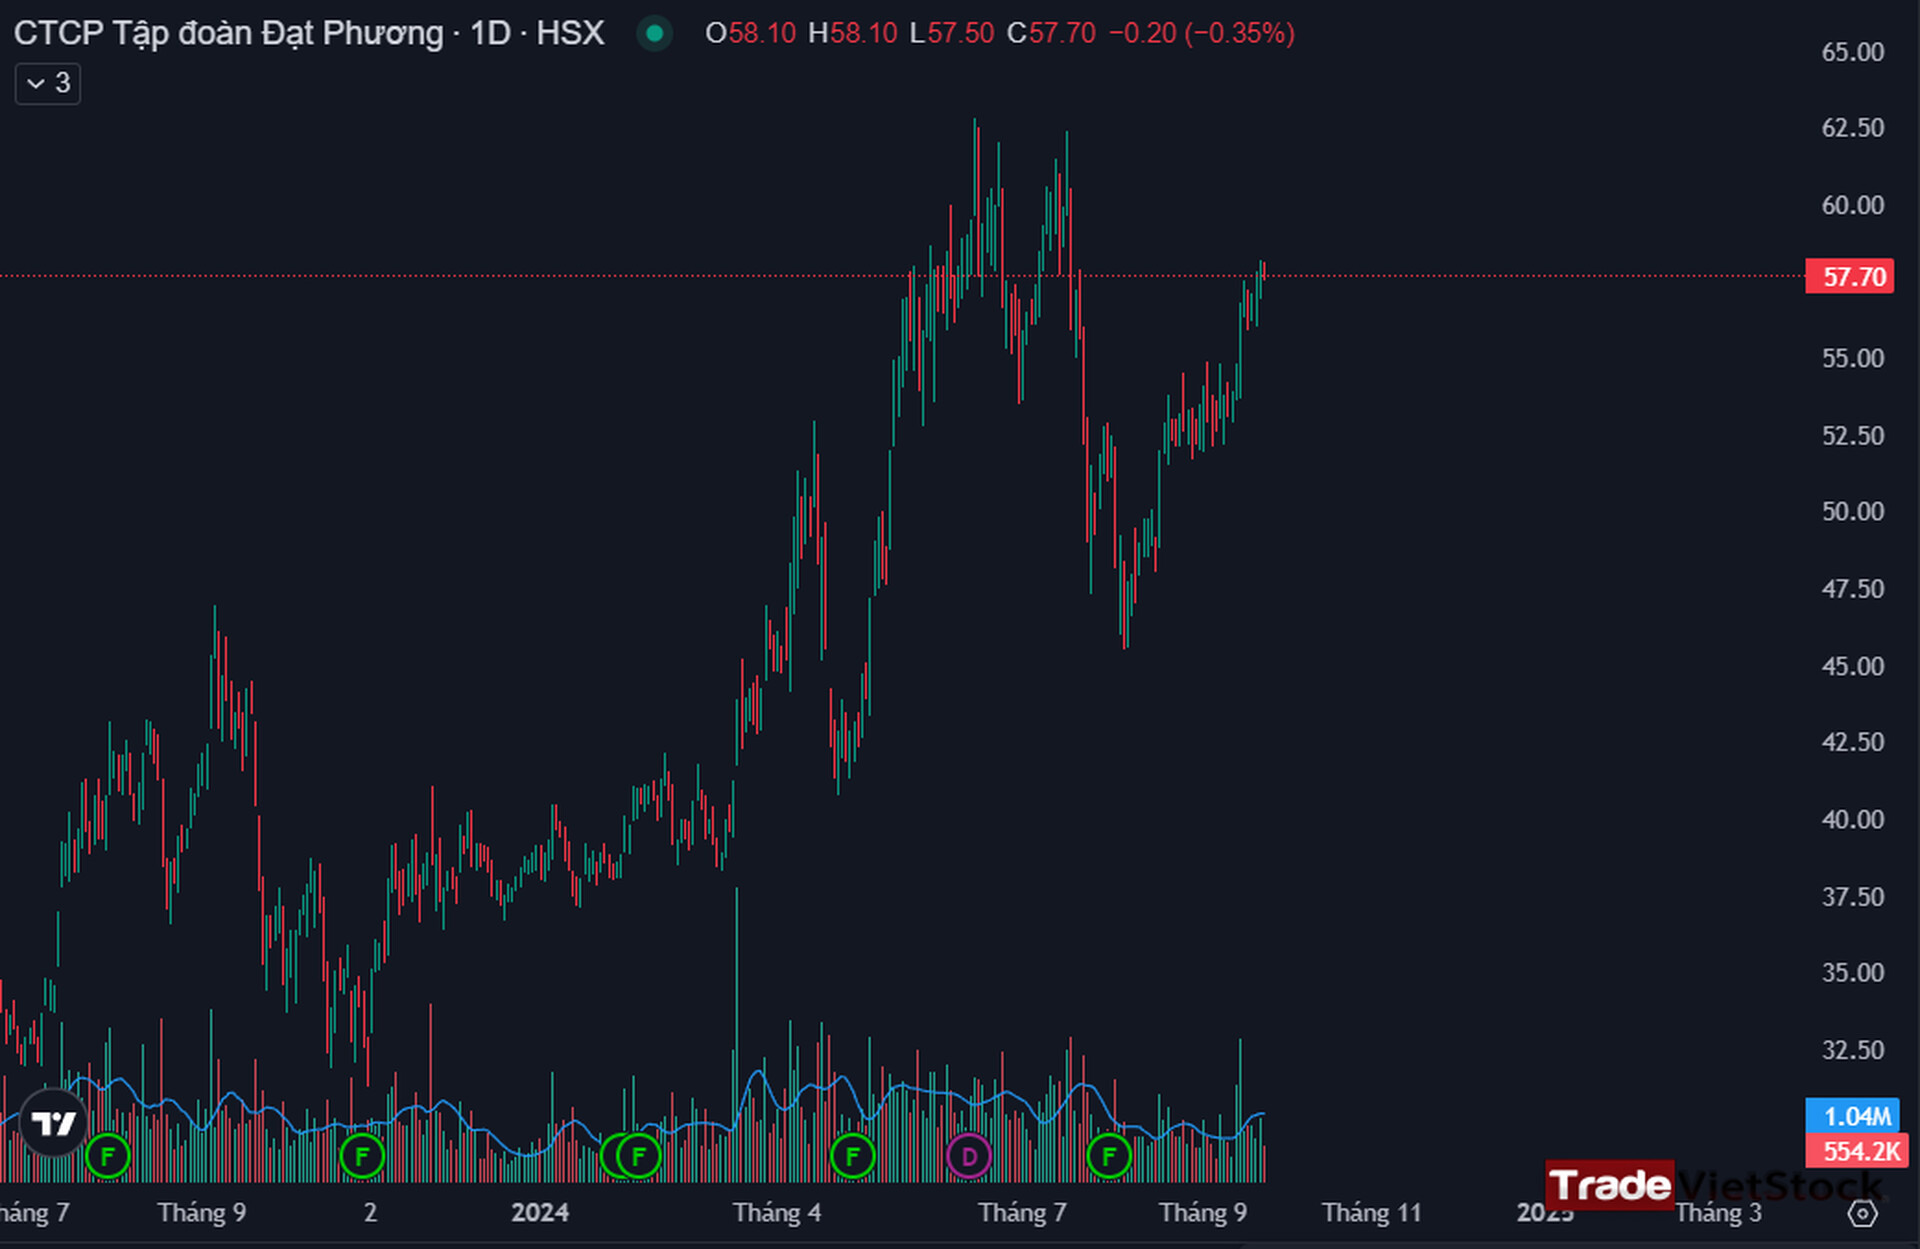Viewport: 1920px width, 1249px height.
Task: Click F marker right of 2024 label
Action: click(x=640, y=1157)
